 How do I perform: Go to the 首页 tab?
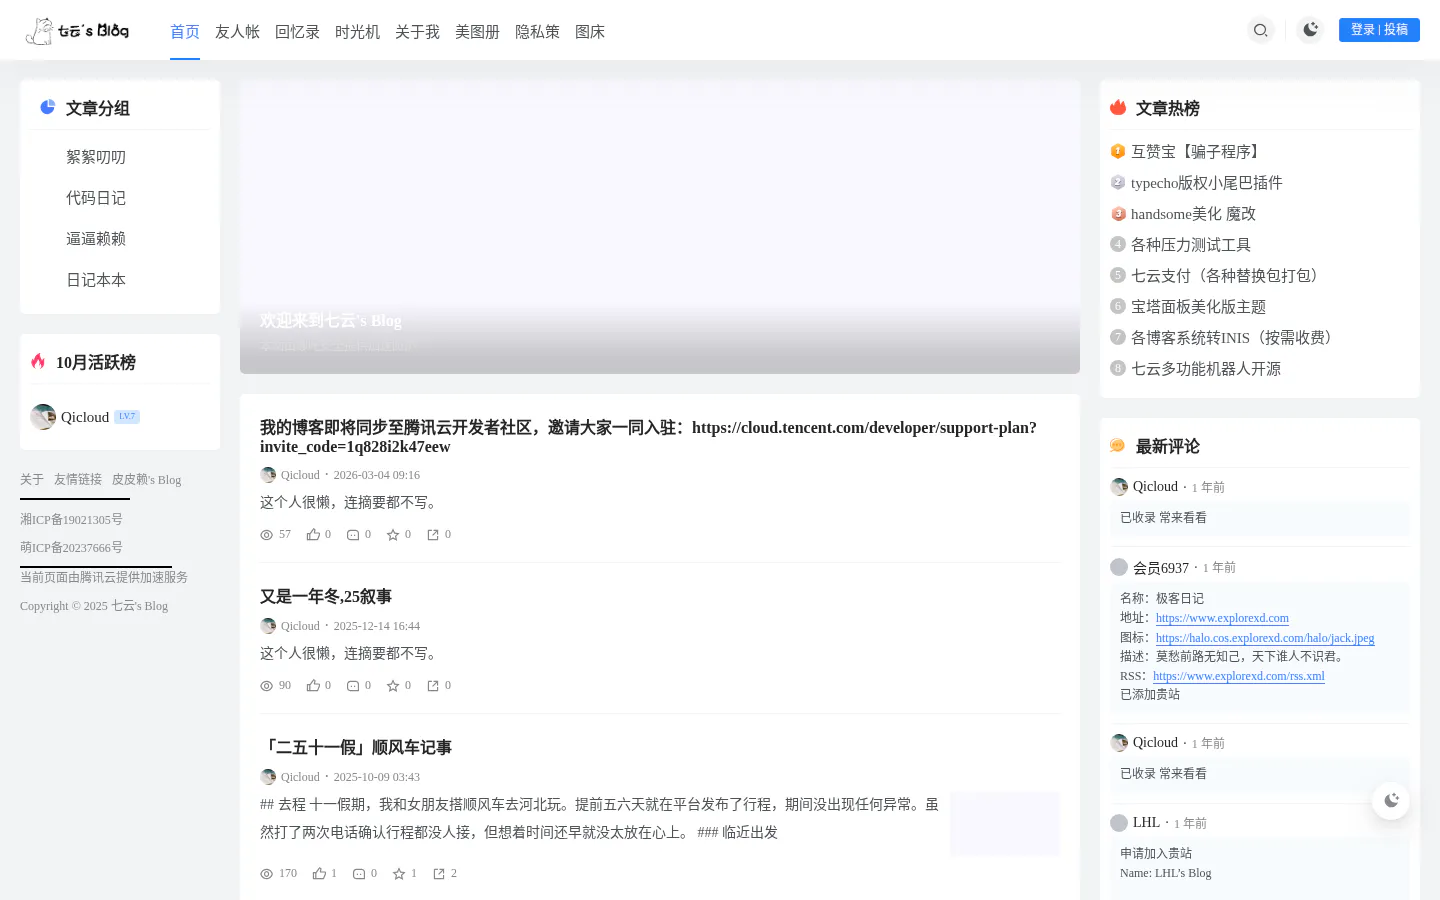[185, 32]
